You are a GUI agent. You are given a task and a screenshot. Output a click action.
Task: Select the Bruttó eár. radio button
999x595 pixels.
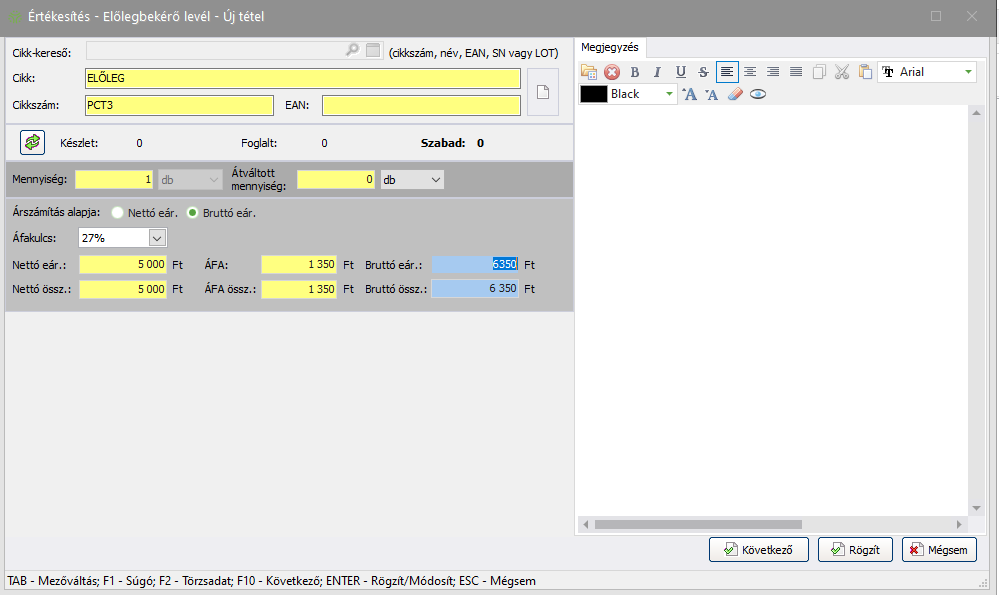(193, 213)
